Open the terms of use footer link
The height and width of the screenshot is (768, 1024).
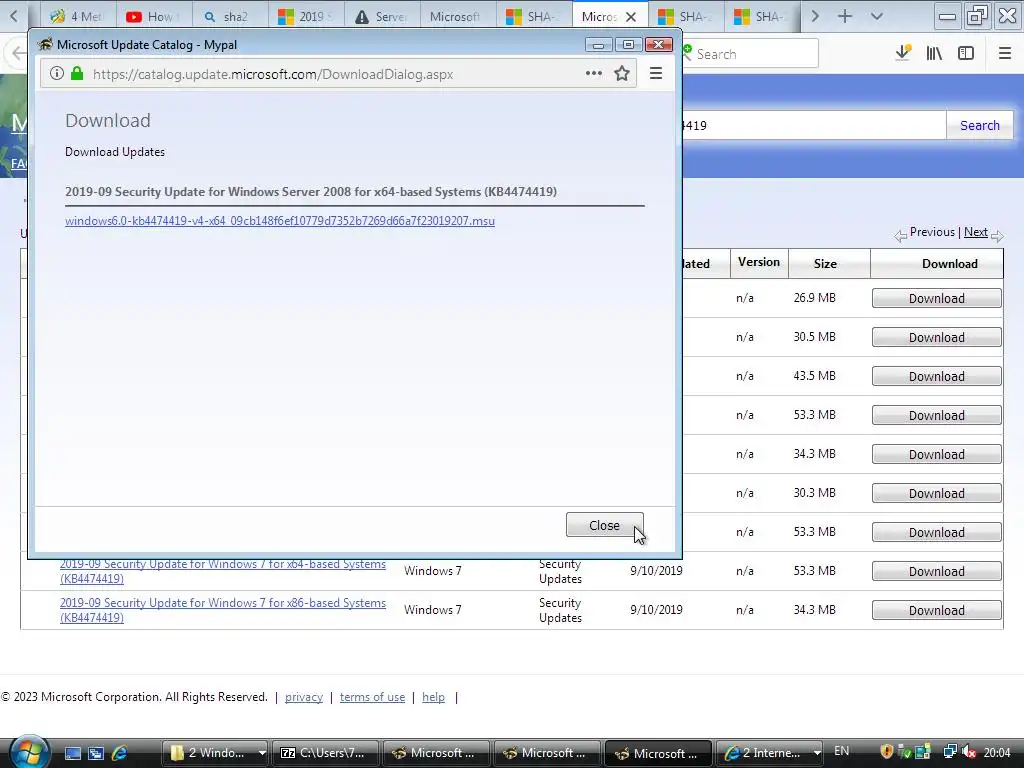click(372, 697)
